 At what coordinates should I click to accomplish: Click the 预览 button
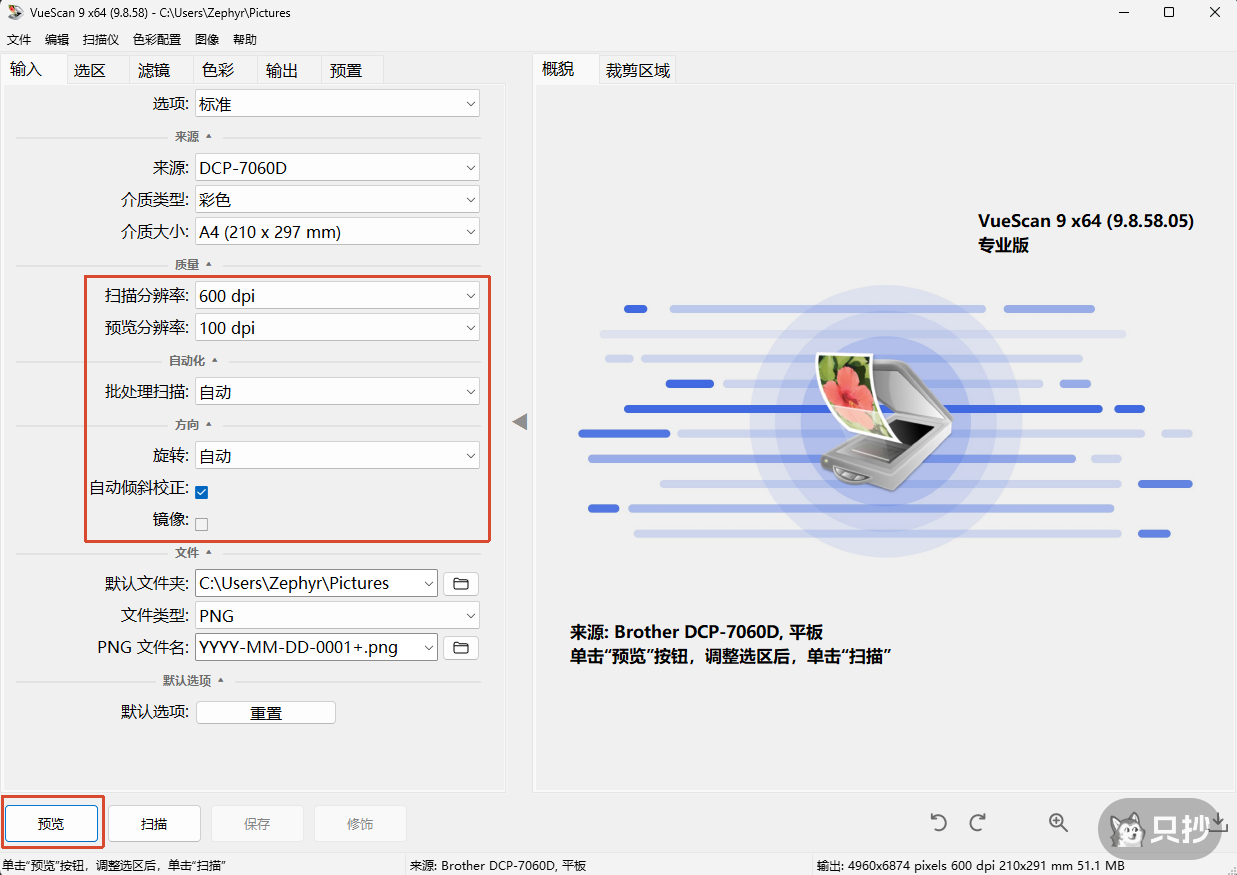point(52,824)
